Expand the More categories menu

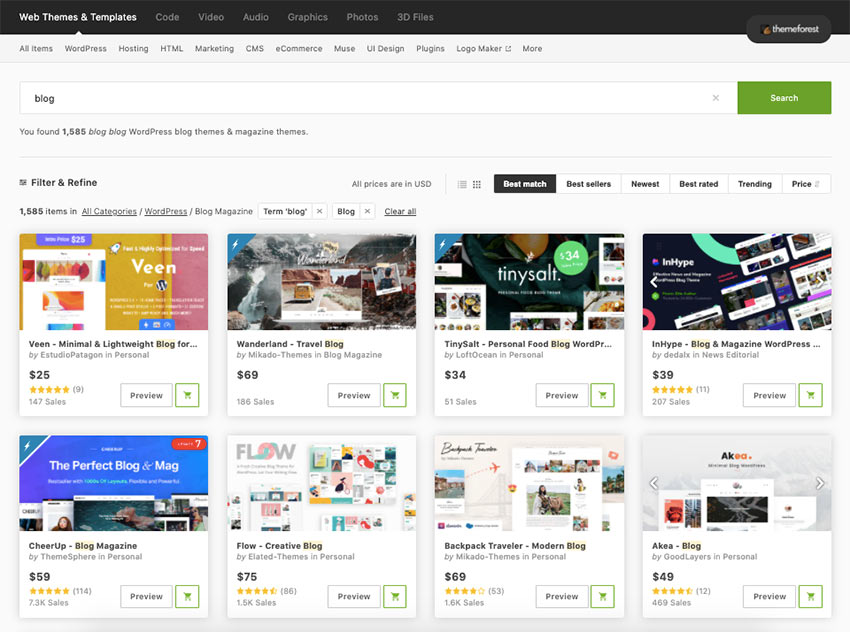[x=532, y=49]
